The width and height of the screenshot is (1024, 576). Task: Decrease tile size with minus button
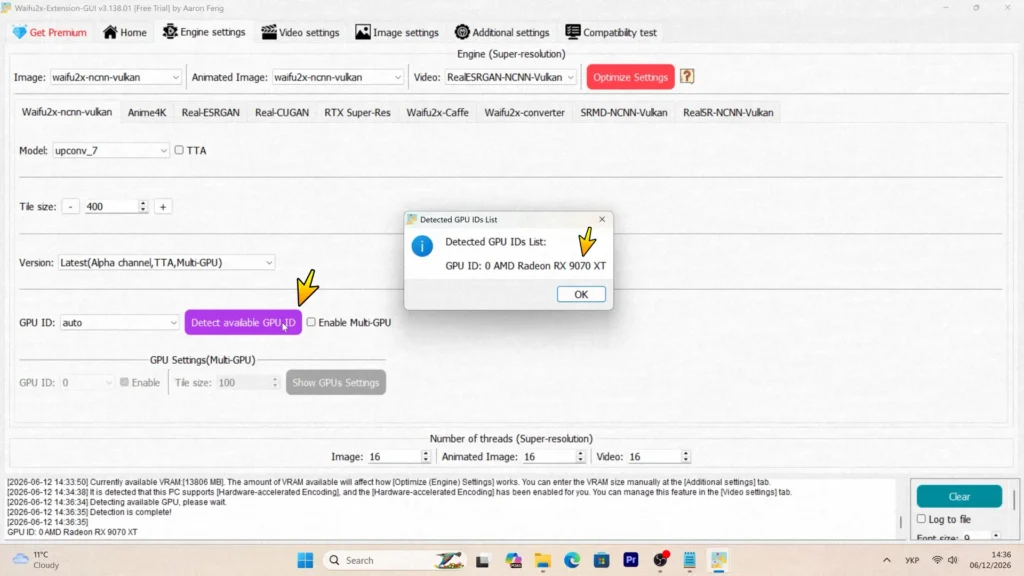71,206
